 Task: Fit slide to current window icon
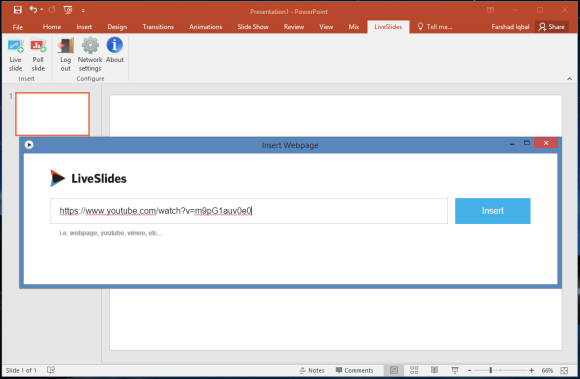pos(564,370)
